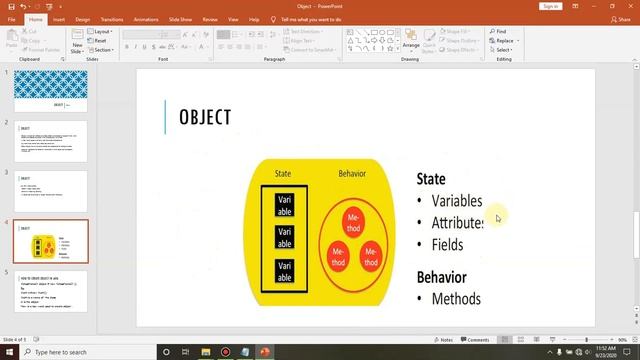640x360 pixels.
Task: Click the Sign in button
Action: click(551, 6)
